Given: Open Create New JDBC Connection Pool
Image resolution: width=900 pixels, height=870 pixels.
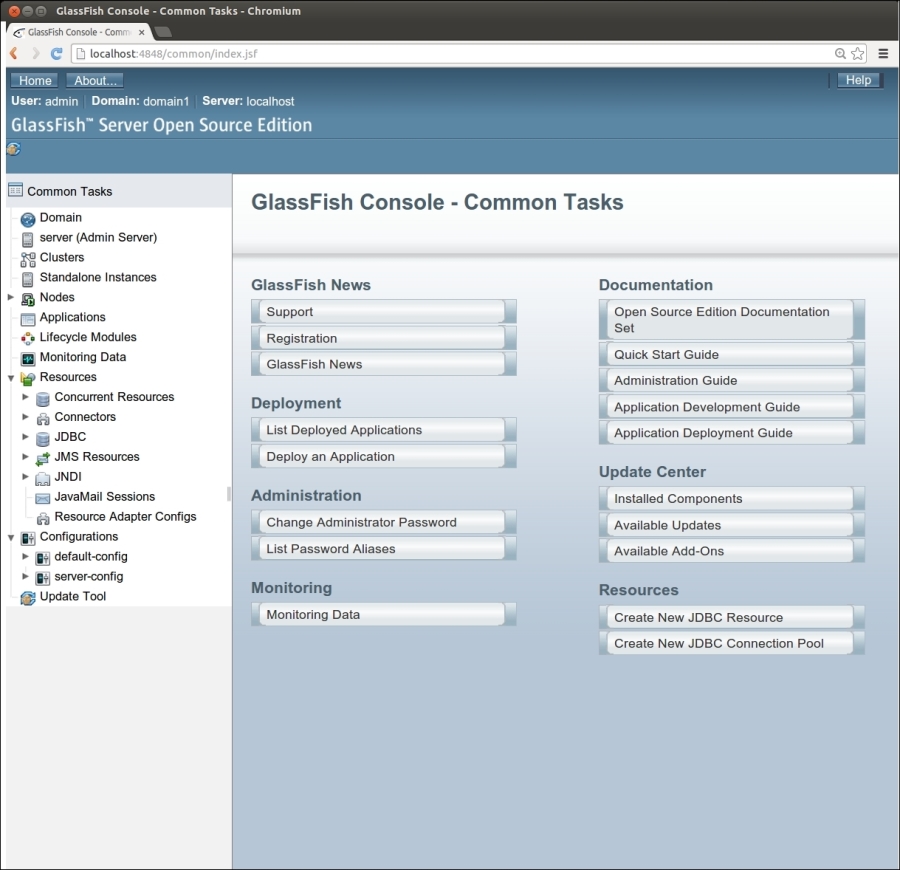Looking at the screenshot, I should point(728,643).
